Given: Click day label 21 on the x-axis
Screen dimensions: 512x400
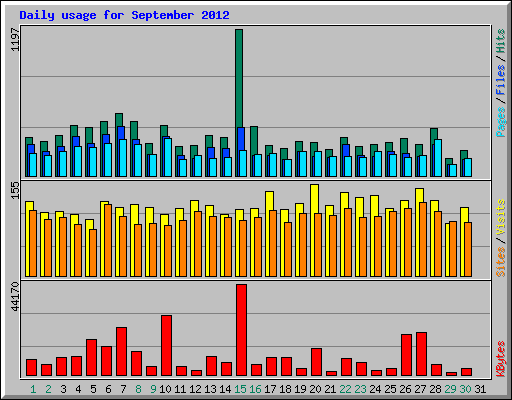Looking at the screenshot, I should coord(330,389).
